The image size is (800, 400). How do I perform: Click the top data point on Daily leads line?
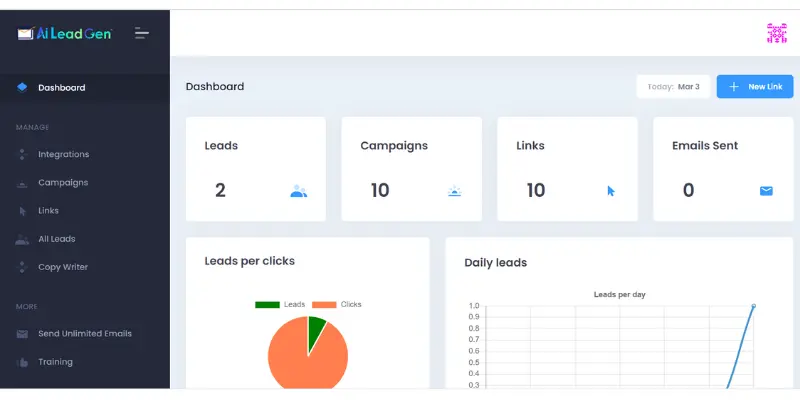tap(753, 306)
